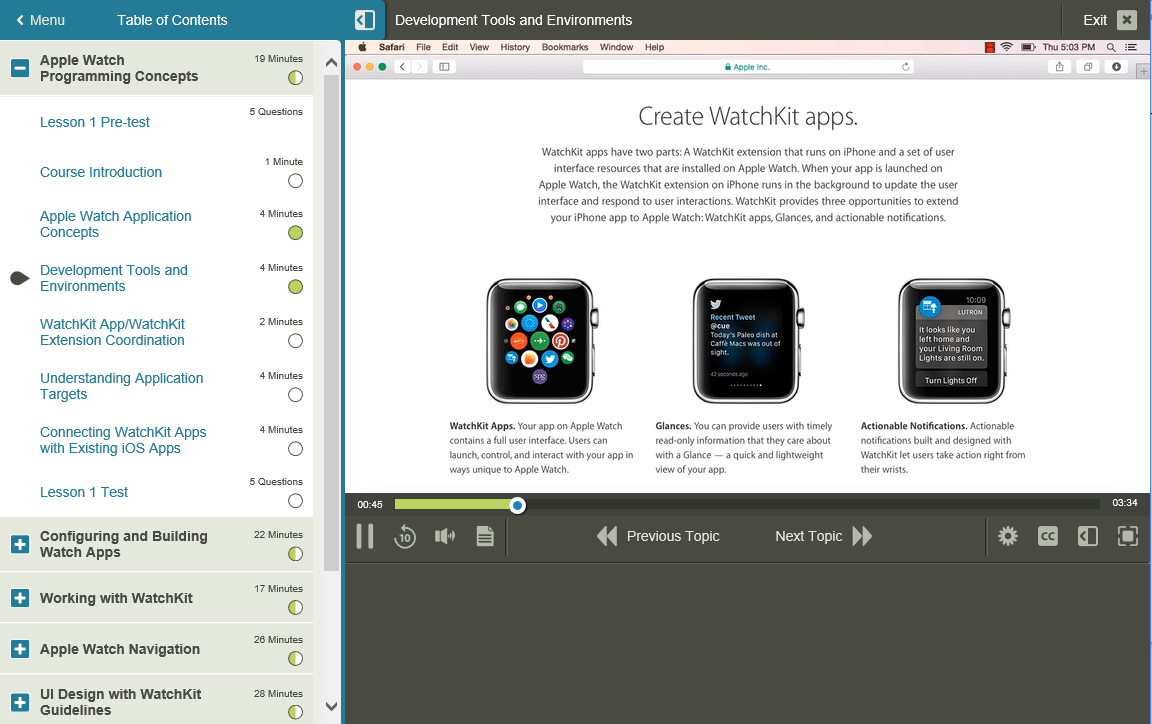This screenshot has height=724, width=1152.
Task: Select the Course Introduction topic
Action: point(100,172)
